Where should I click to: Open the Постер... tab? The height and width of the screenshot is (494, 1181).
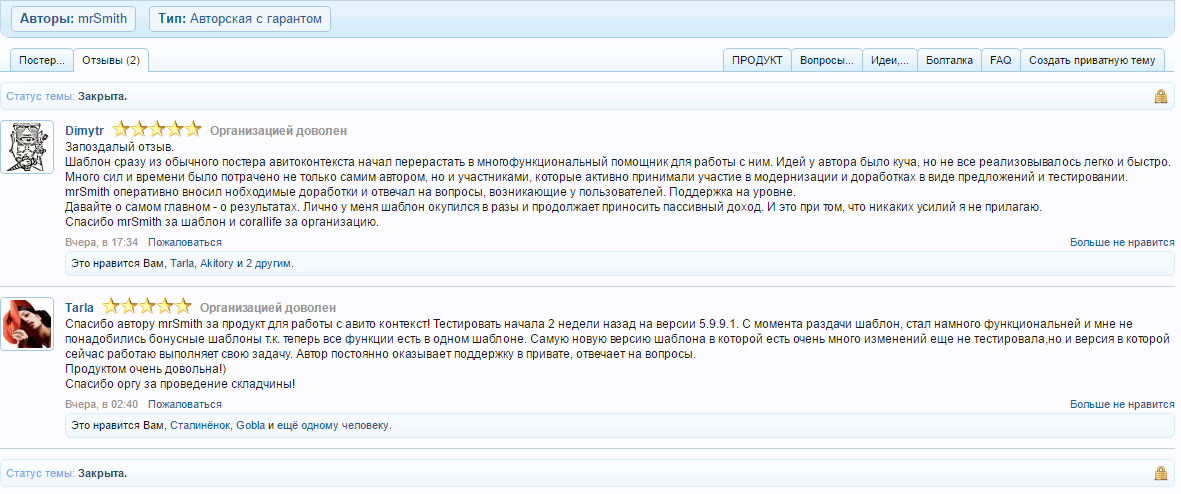pos(42,60)
